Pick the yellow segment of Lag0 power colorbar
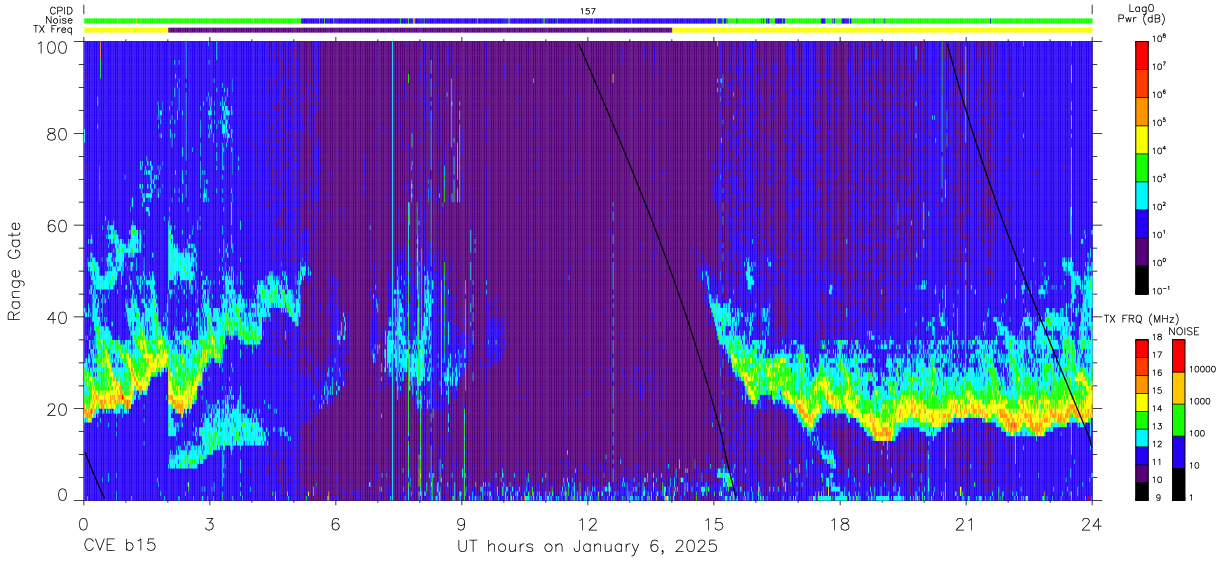The image size is (1228, 567). (1143, 138)
